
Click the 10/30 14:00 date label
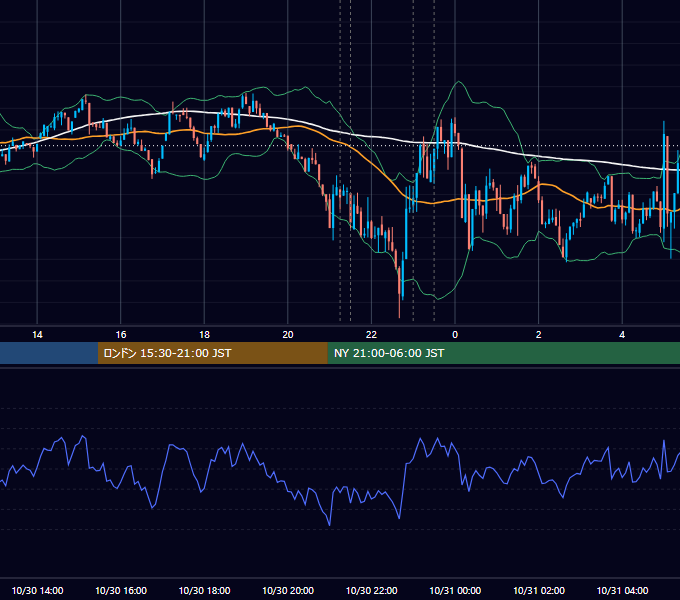pyautogui.click(x=37, y=590)
